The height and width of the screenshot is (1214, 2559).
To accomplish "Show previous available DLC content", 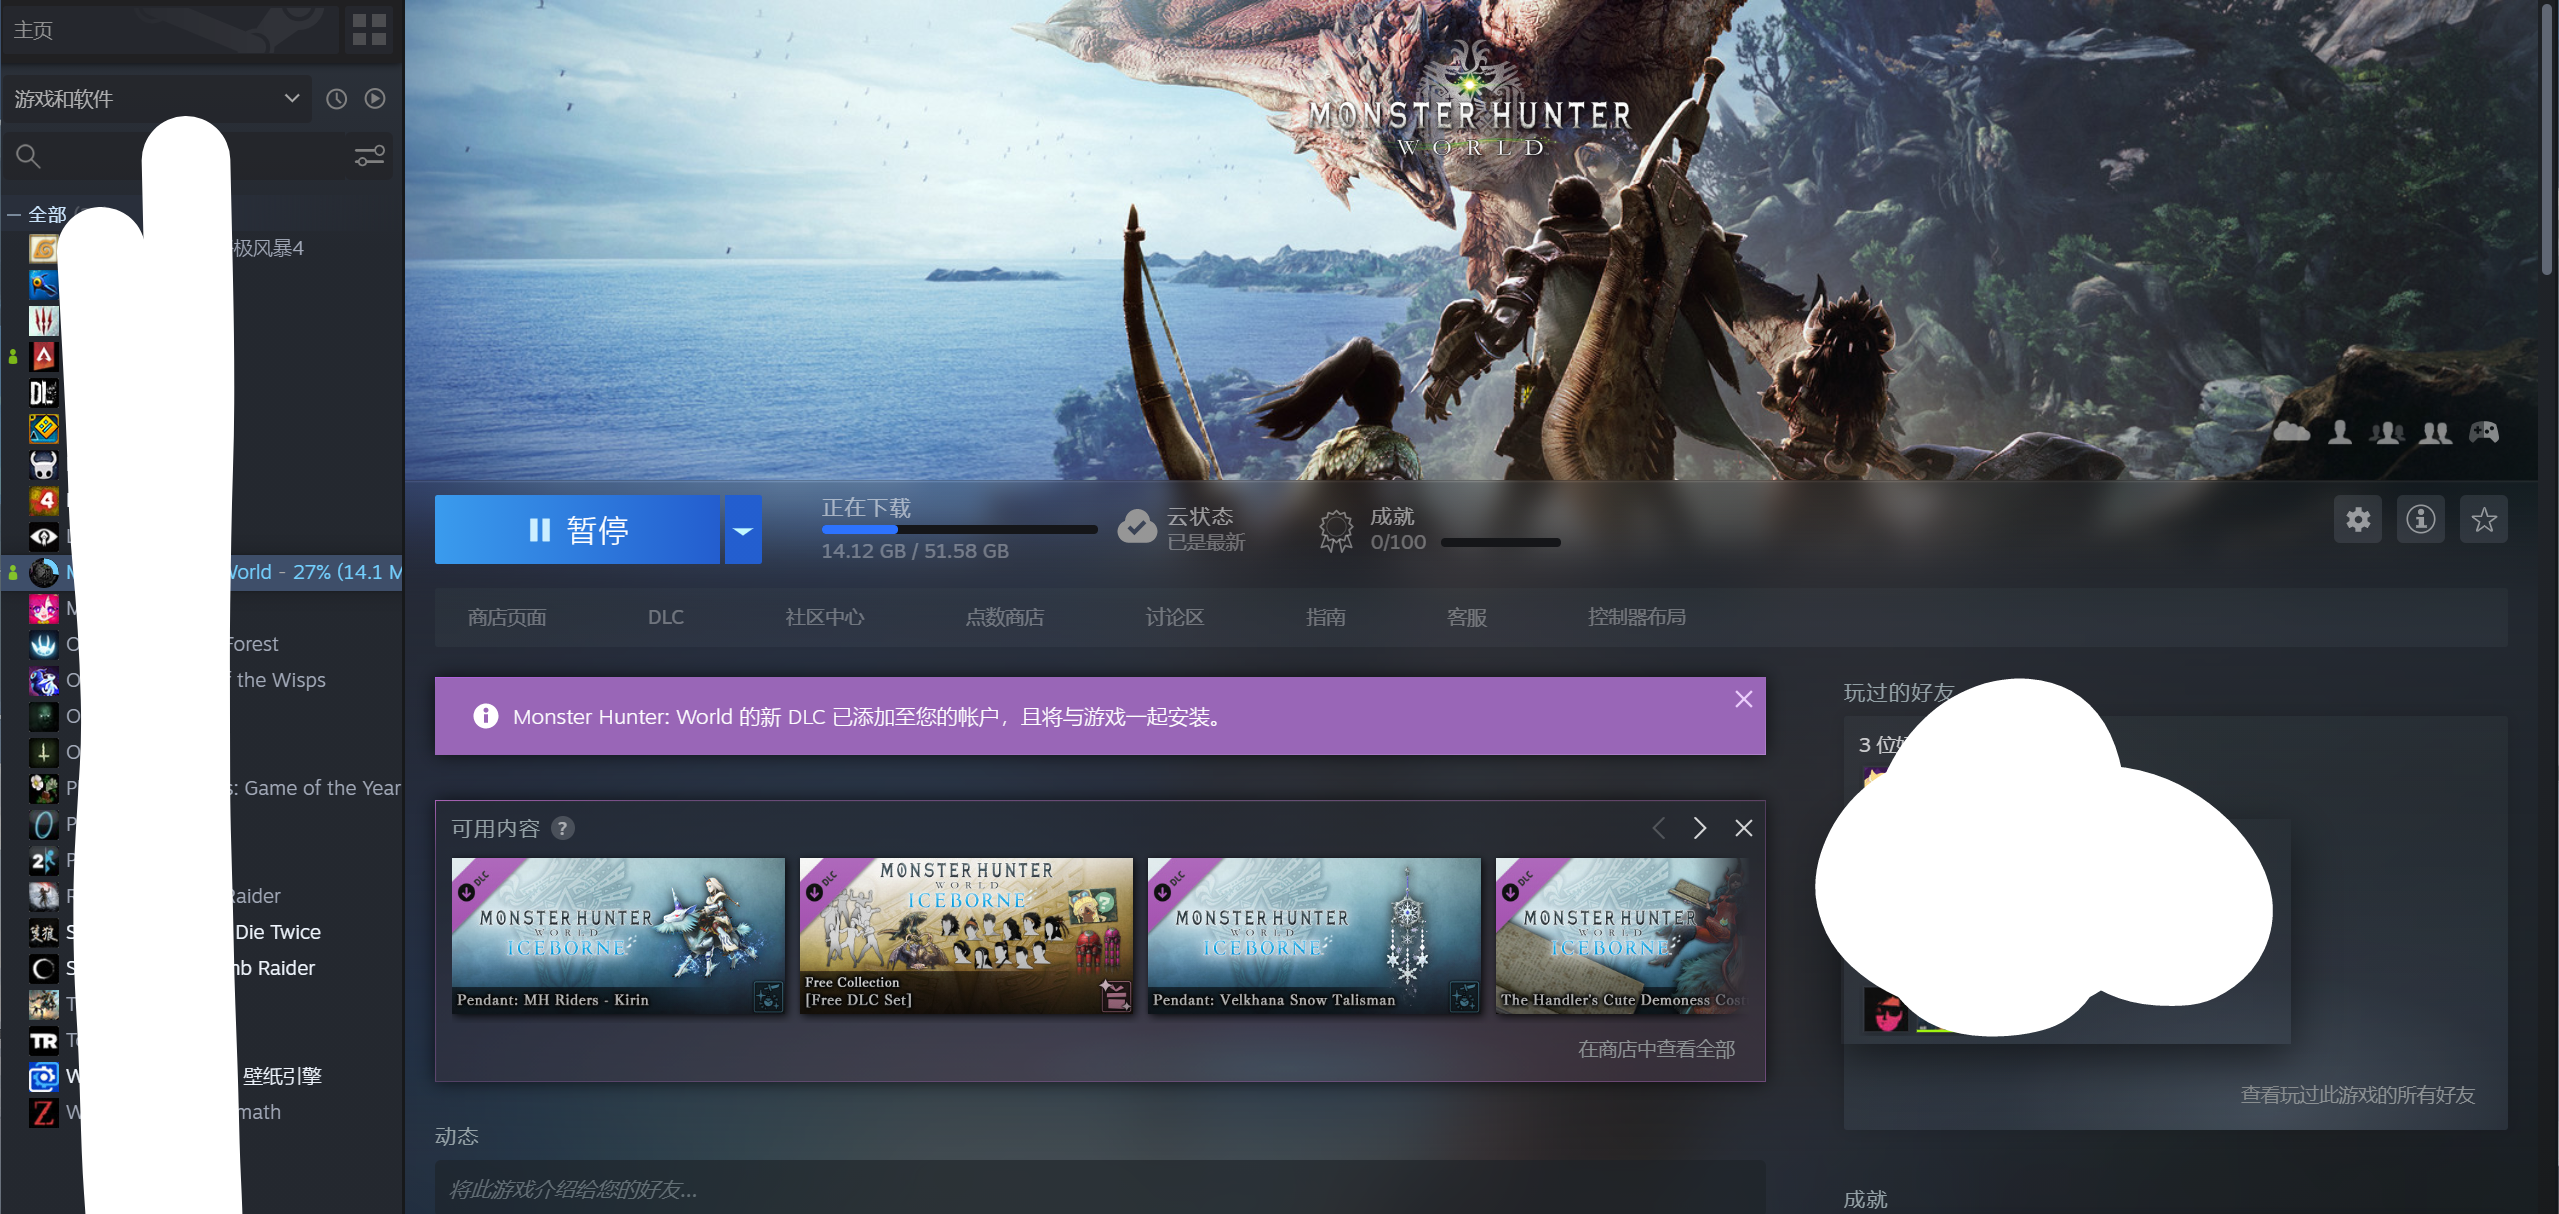I will (x=1658, y=828).
